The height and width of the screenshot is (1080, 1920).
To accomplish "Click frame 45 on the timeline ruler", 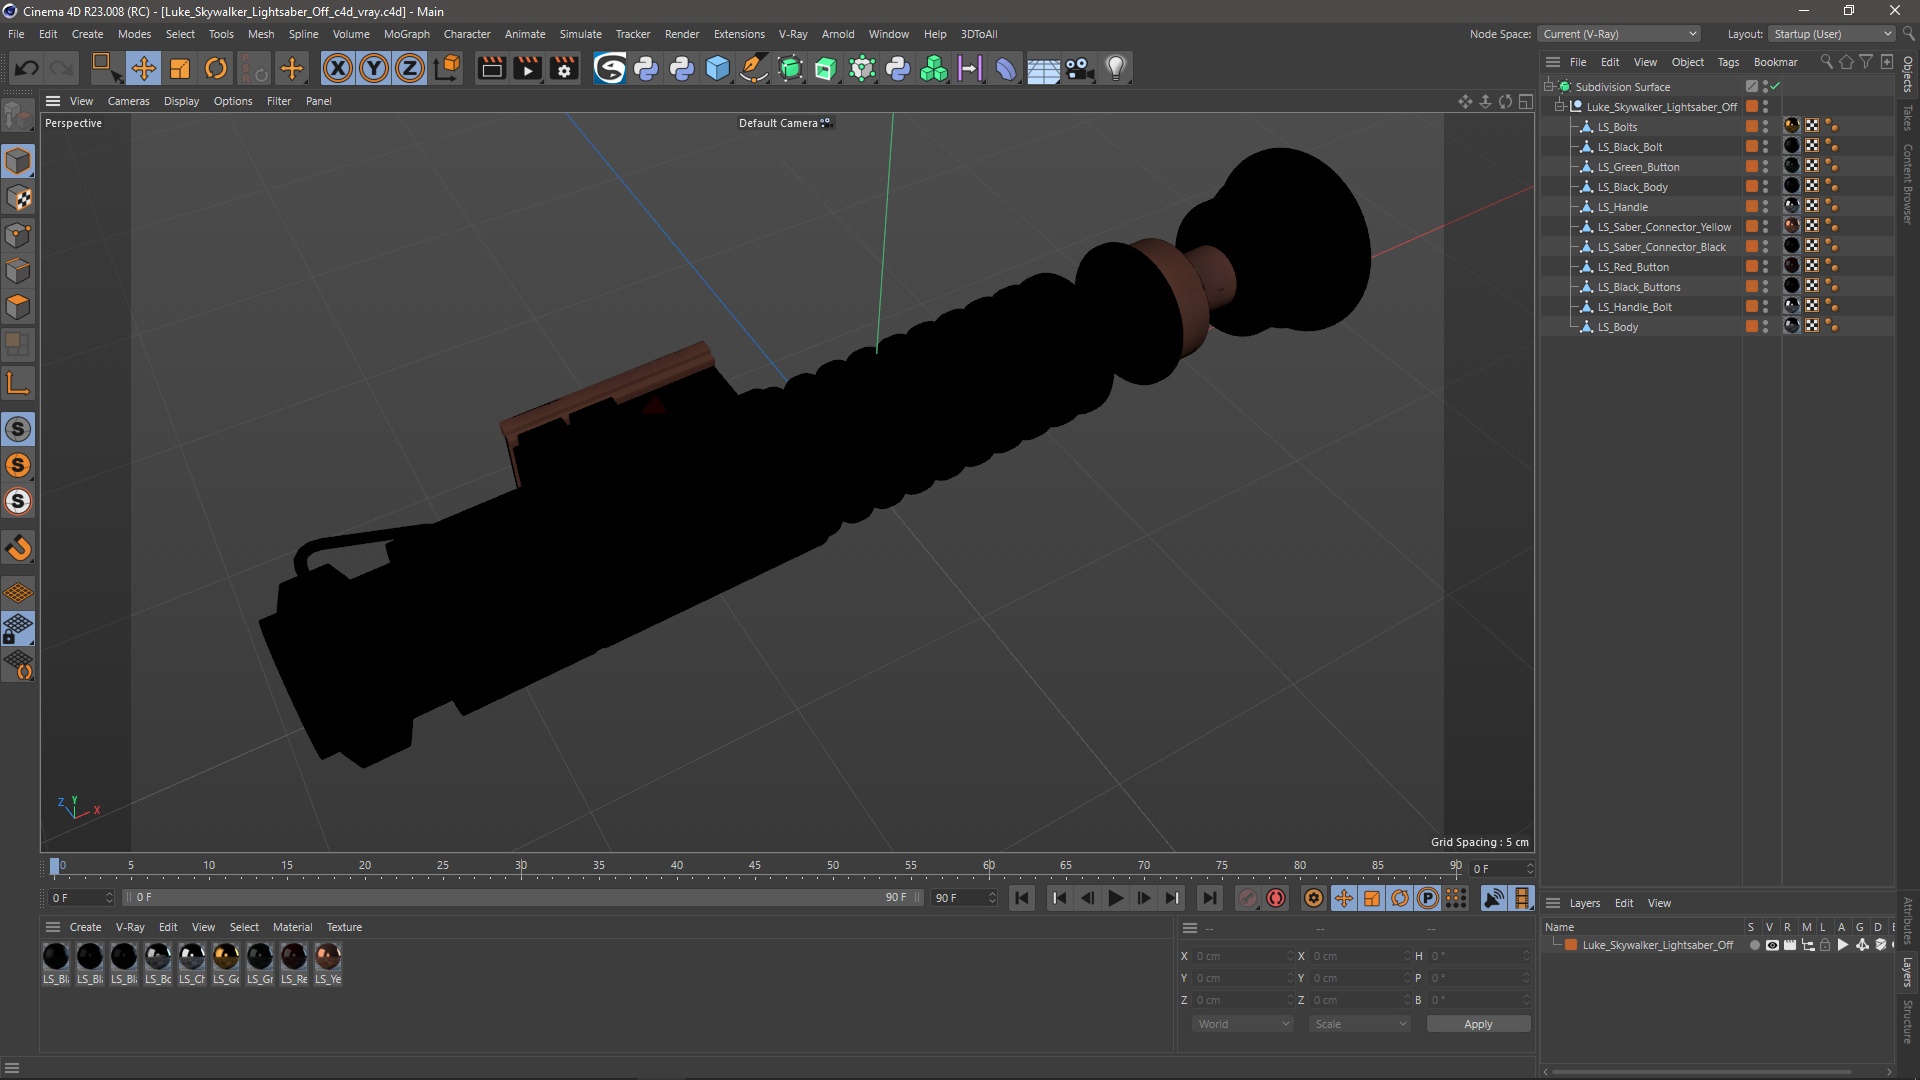I will coord(755,866).
